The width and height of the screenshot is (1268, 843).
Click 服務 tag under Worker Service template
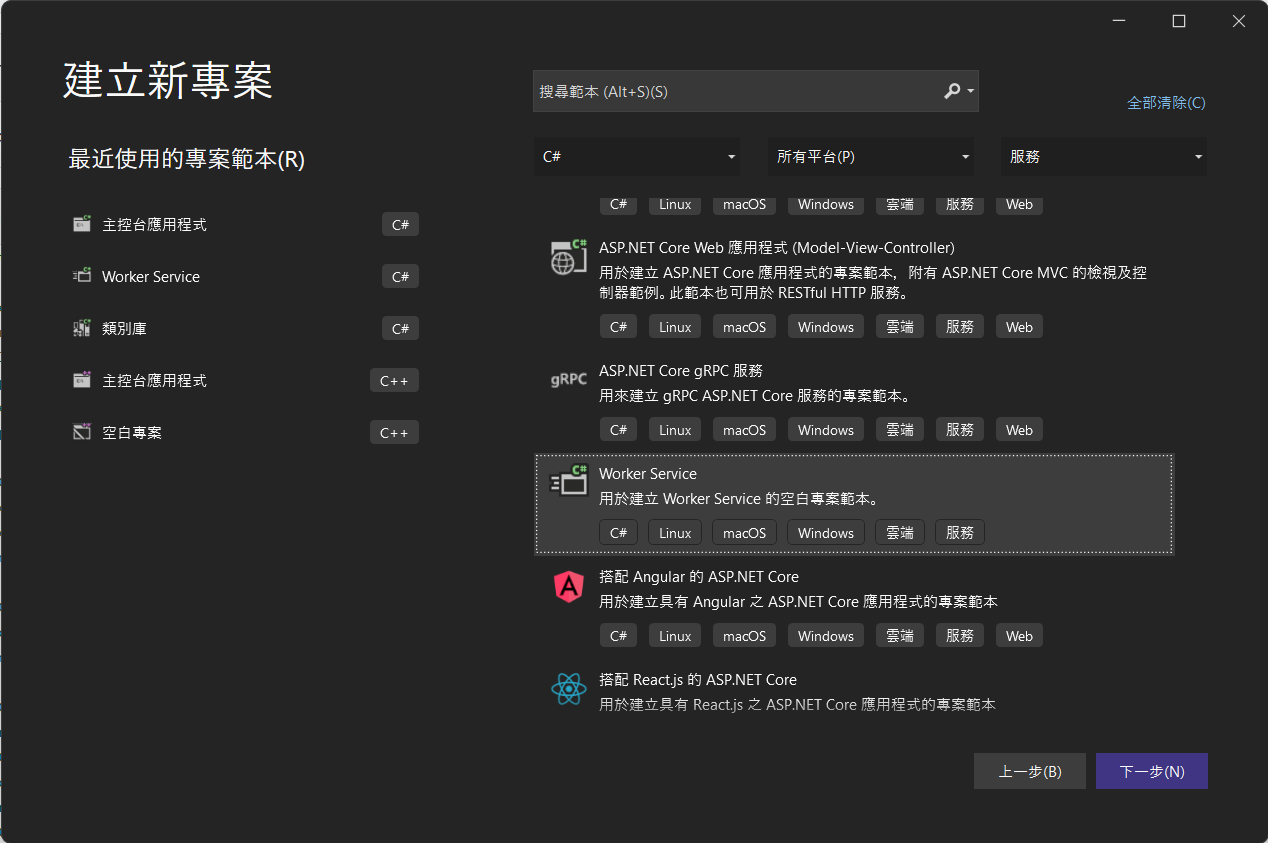coord(960,533)
